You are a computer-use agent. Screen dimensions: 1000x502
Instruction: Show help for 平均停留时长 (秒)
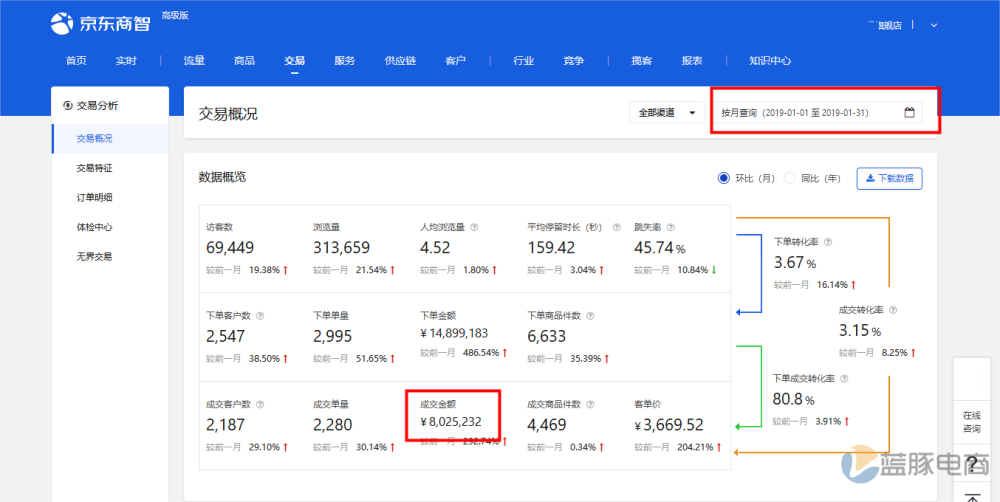click(x=617, y=227)
